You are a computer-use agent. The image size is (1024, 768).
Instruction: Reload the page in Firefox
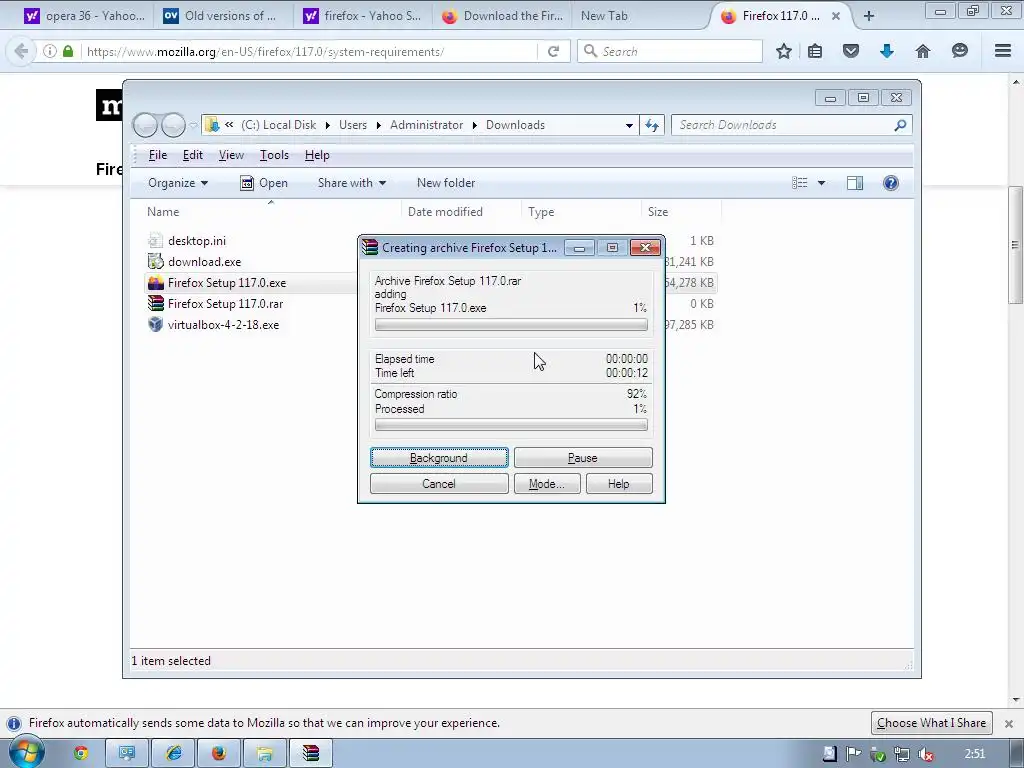pyautogui.click(x=553, y=52)
